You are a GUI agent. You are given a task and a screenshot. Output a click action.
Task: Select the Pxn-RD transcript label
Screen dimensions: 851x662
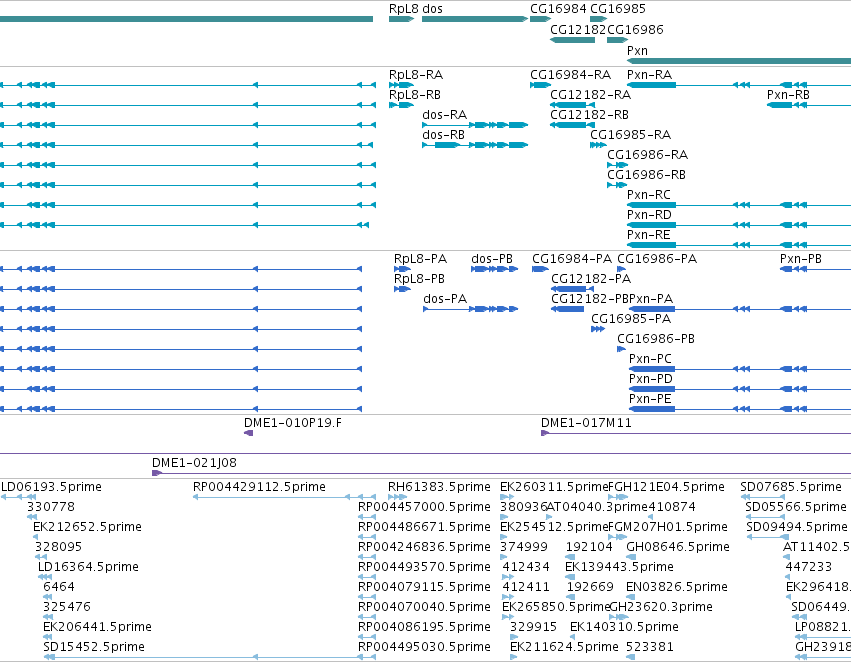point(649,215)
